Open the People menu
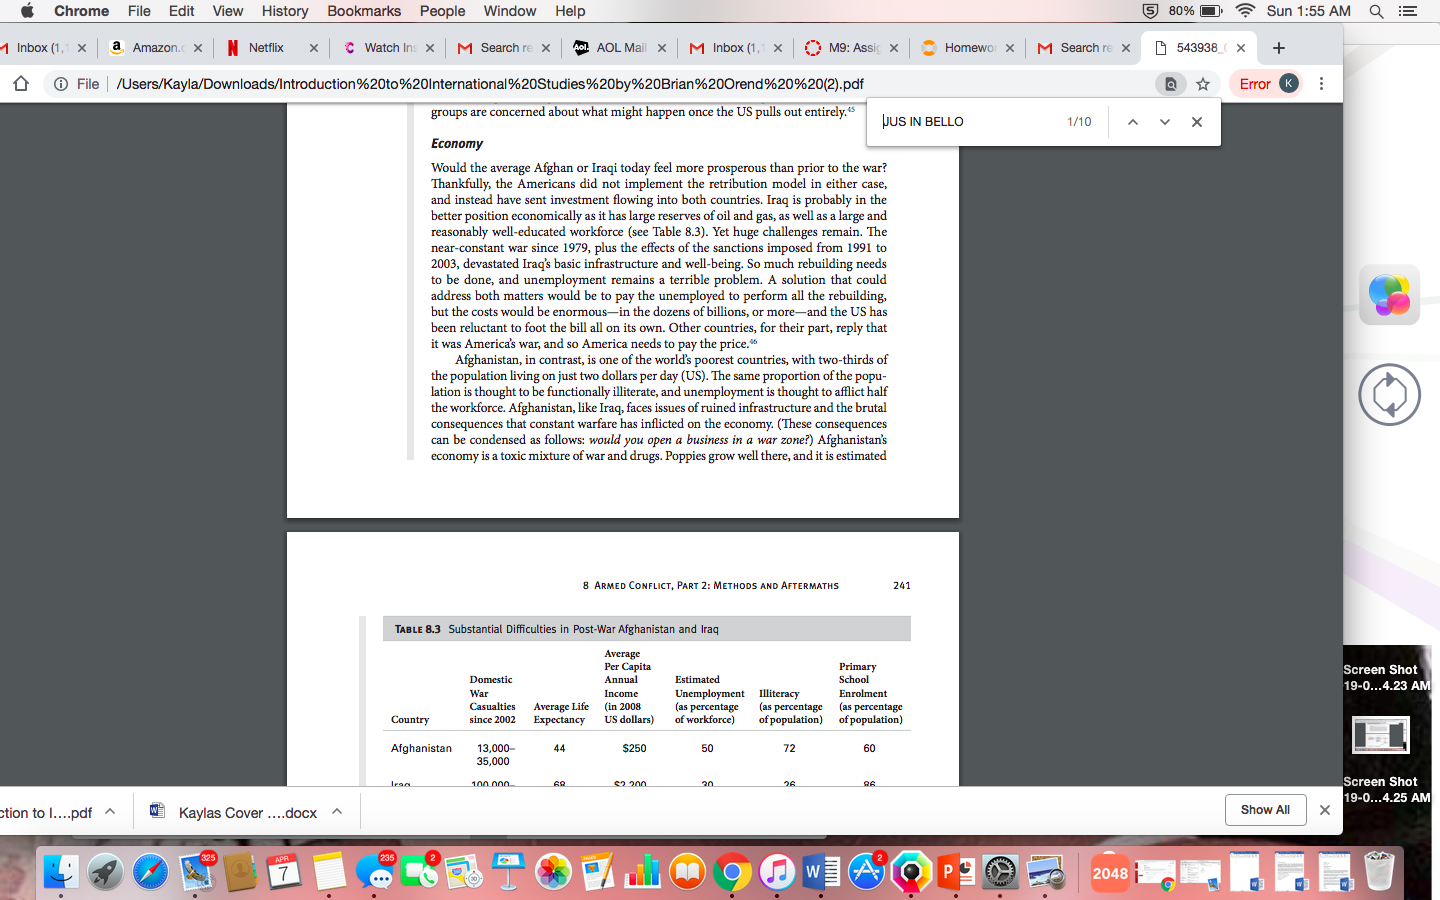This screenshot has width=1440, height=900. [x=443, y=11]
